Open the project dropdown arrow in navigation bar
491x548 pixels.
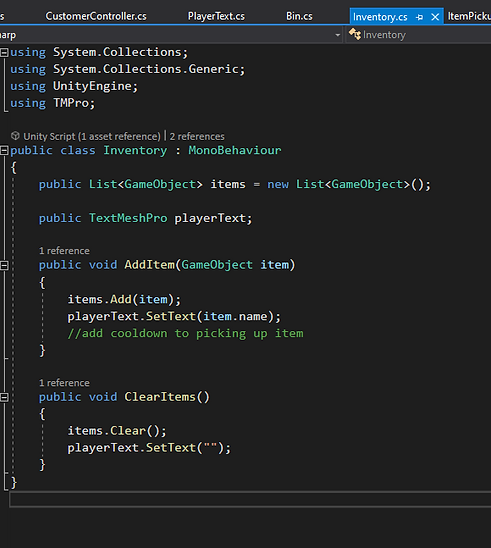click(338, 35)
